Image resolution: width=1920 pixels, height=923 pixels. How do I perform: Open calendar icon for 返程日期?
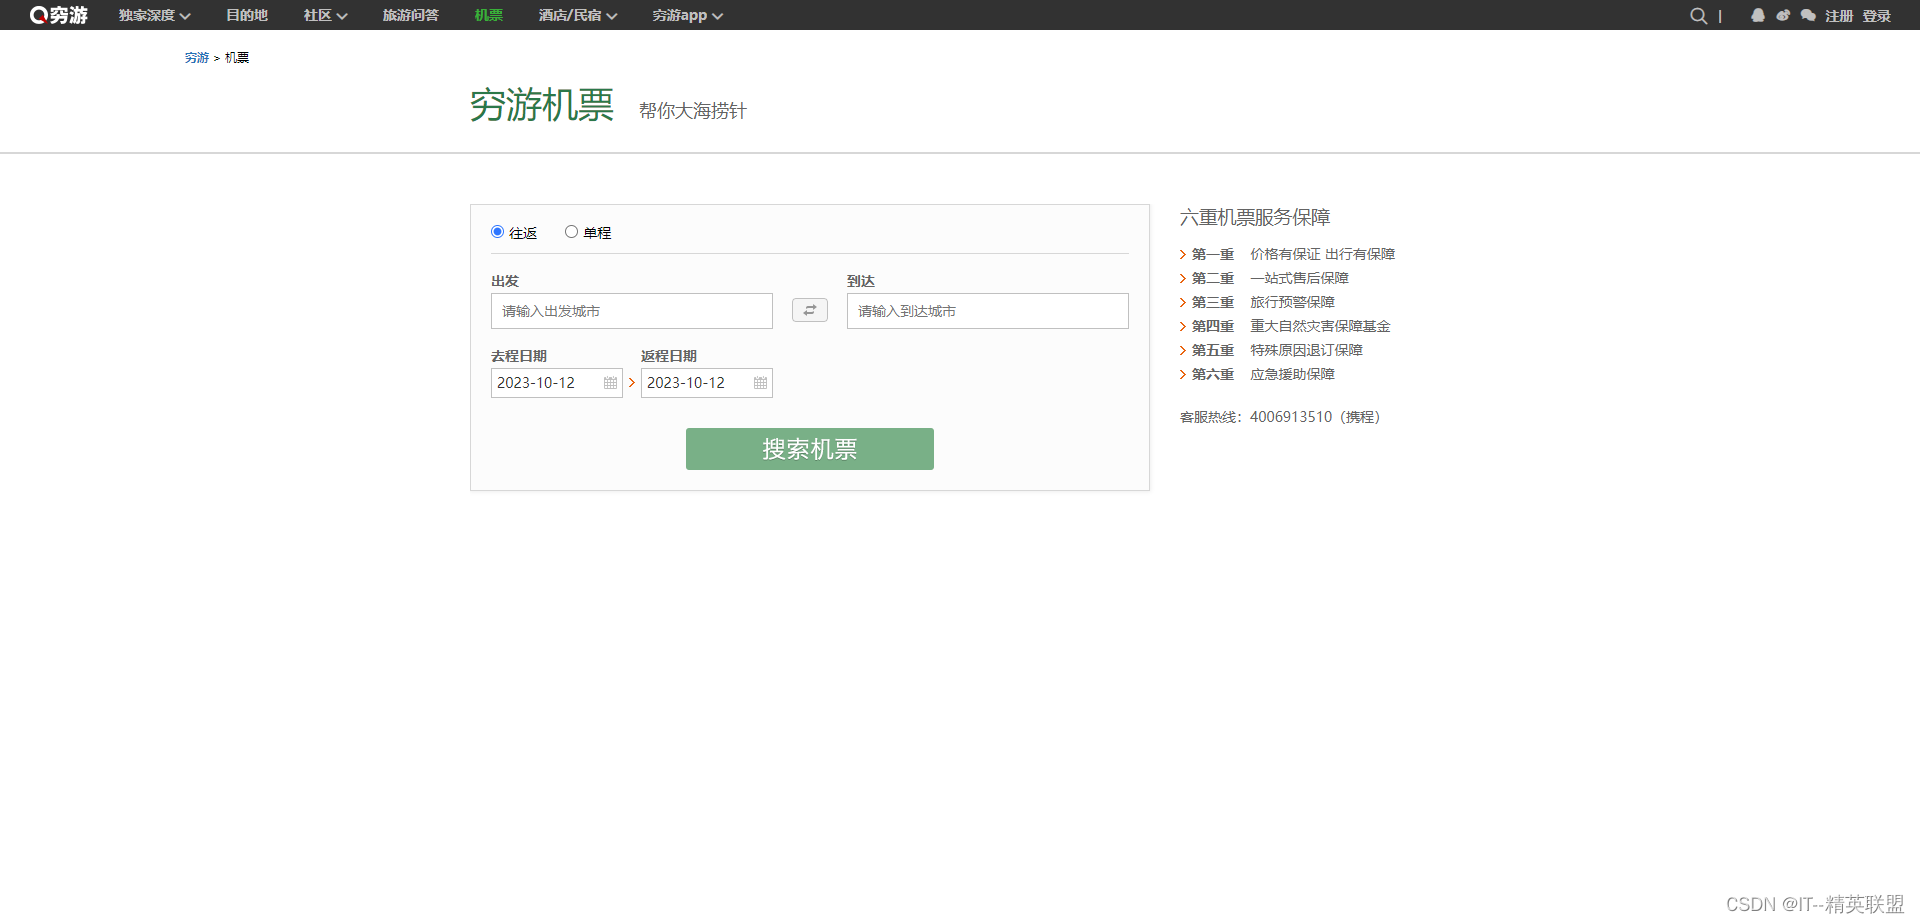[760, 383]
